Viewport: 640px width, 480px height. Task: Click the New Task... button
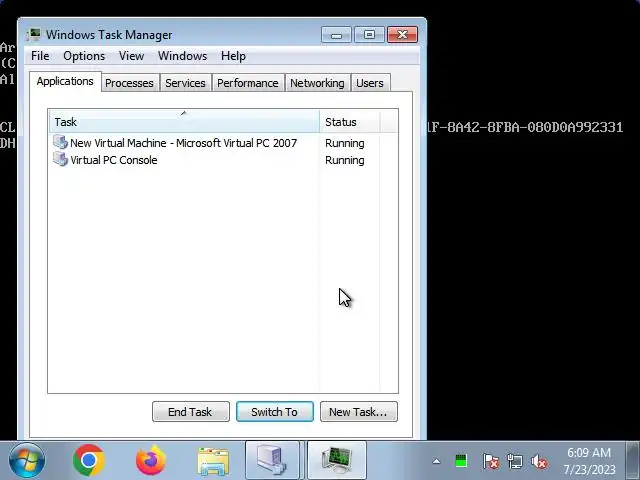tap(358, 412)
